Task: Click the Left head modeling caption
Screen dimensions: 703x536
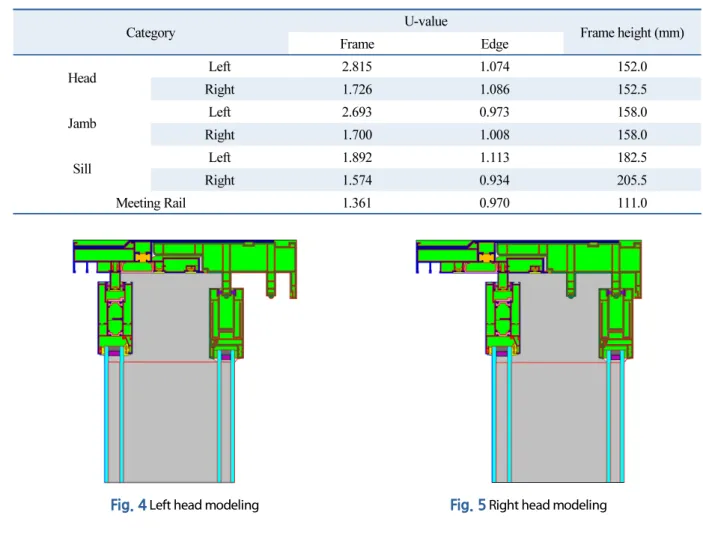Action: 204,505
